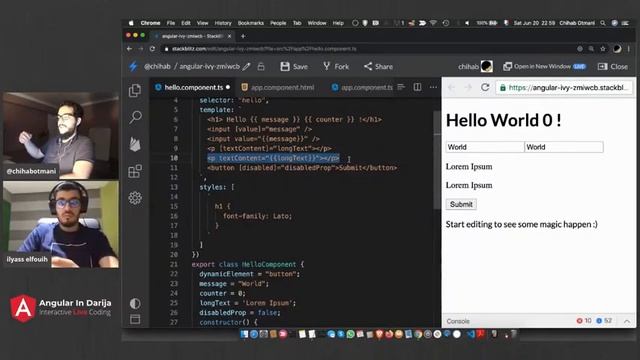
Task: Open Chrome three-dot menu
Action: click(x=629, y=49)
